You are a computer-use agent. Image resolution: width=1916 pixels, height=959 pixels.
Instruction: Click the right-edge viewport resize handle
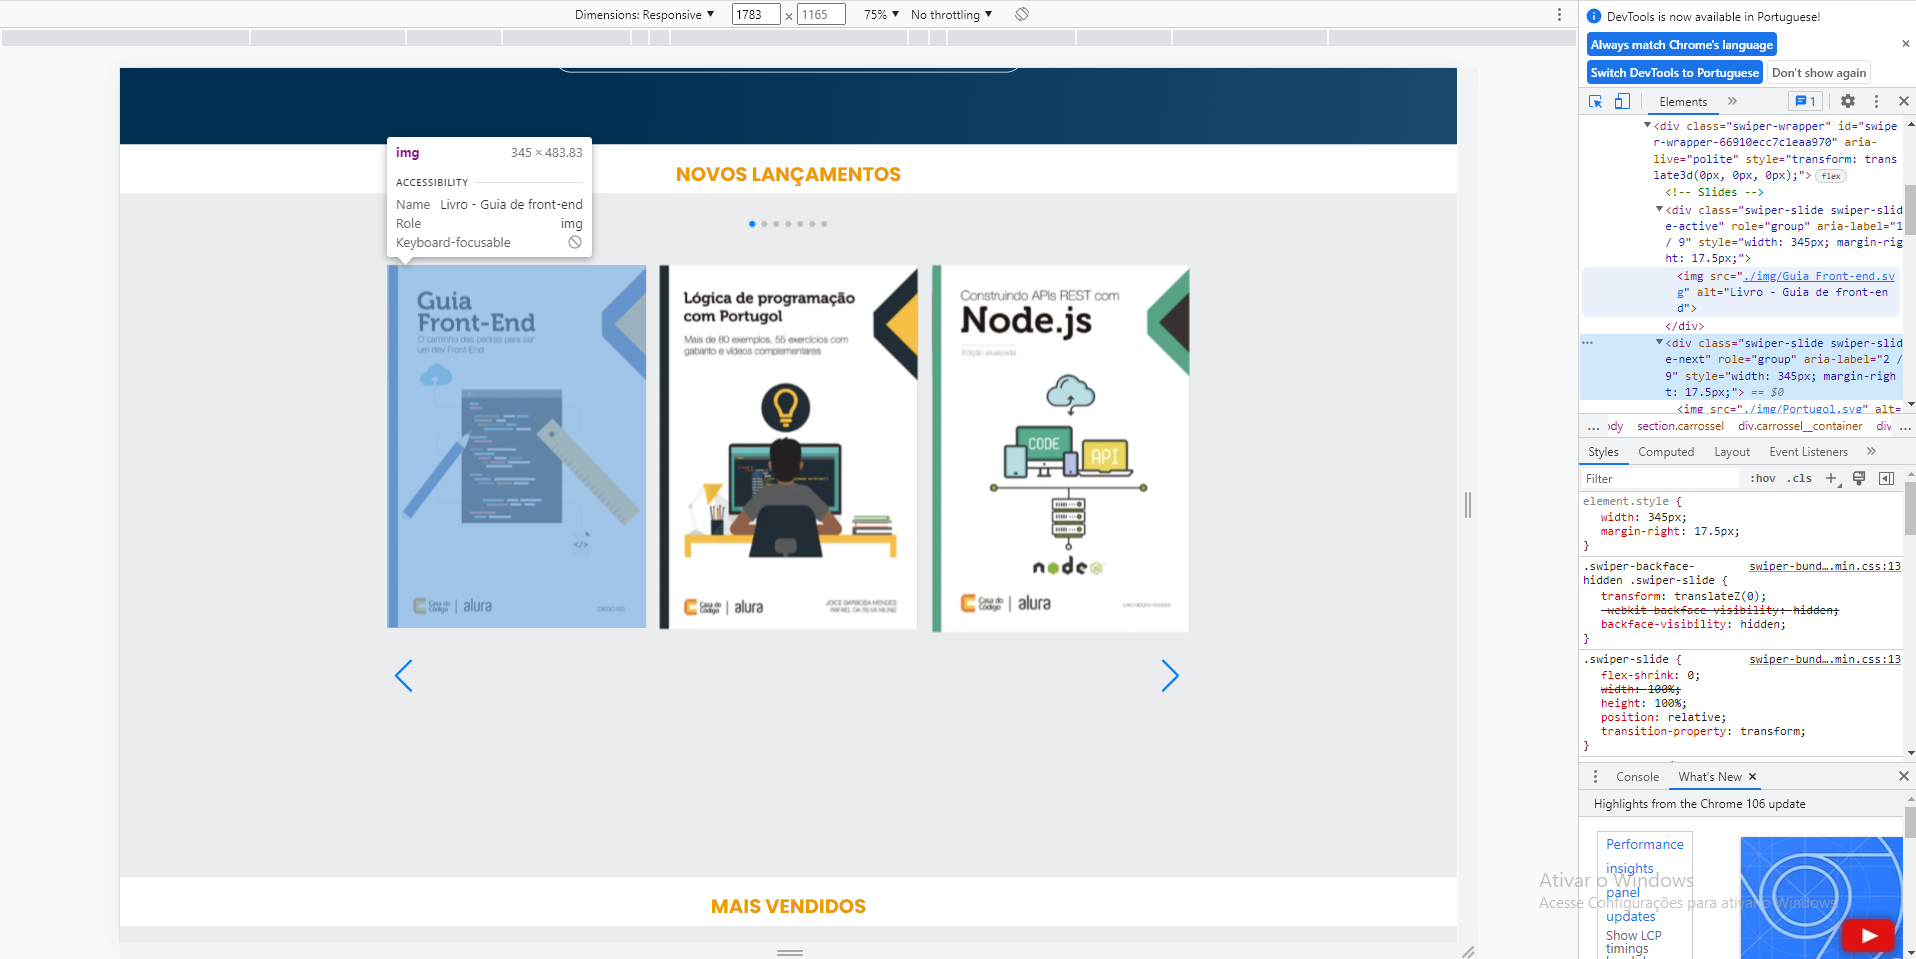(1467, 505)
